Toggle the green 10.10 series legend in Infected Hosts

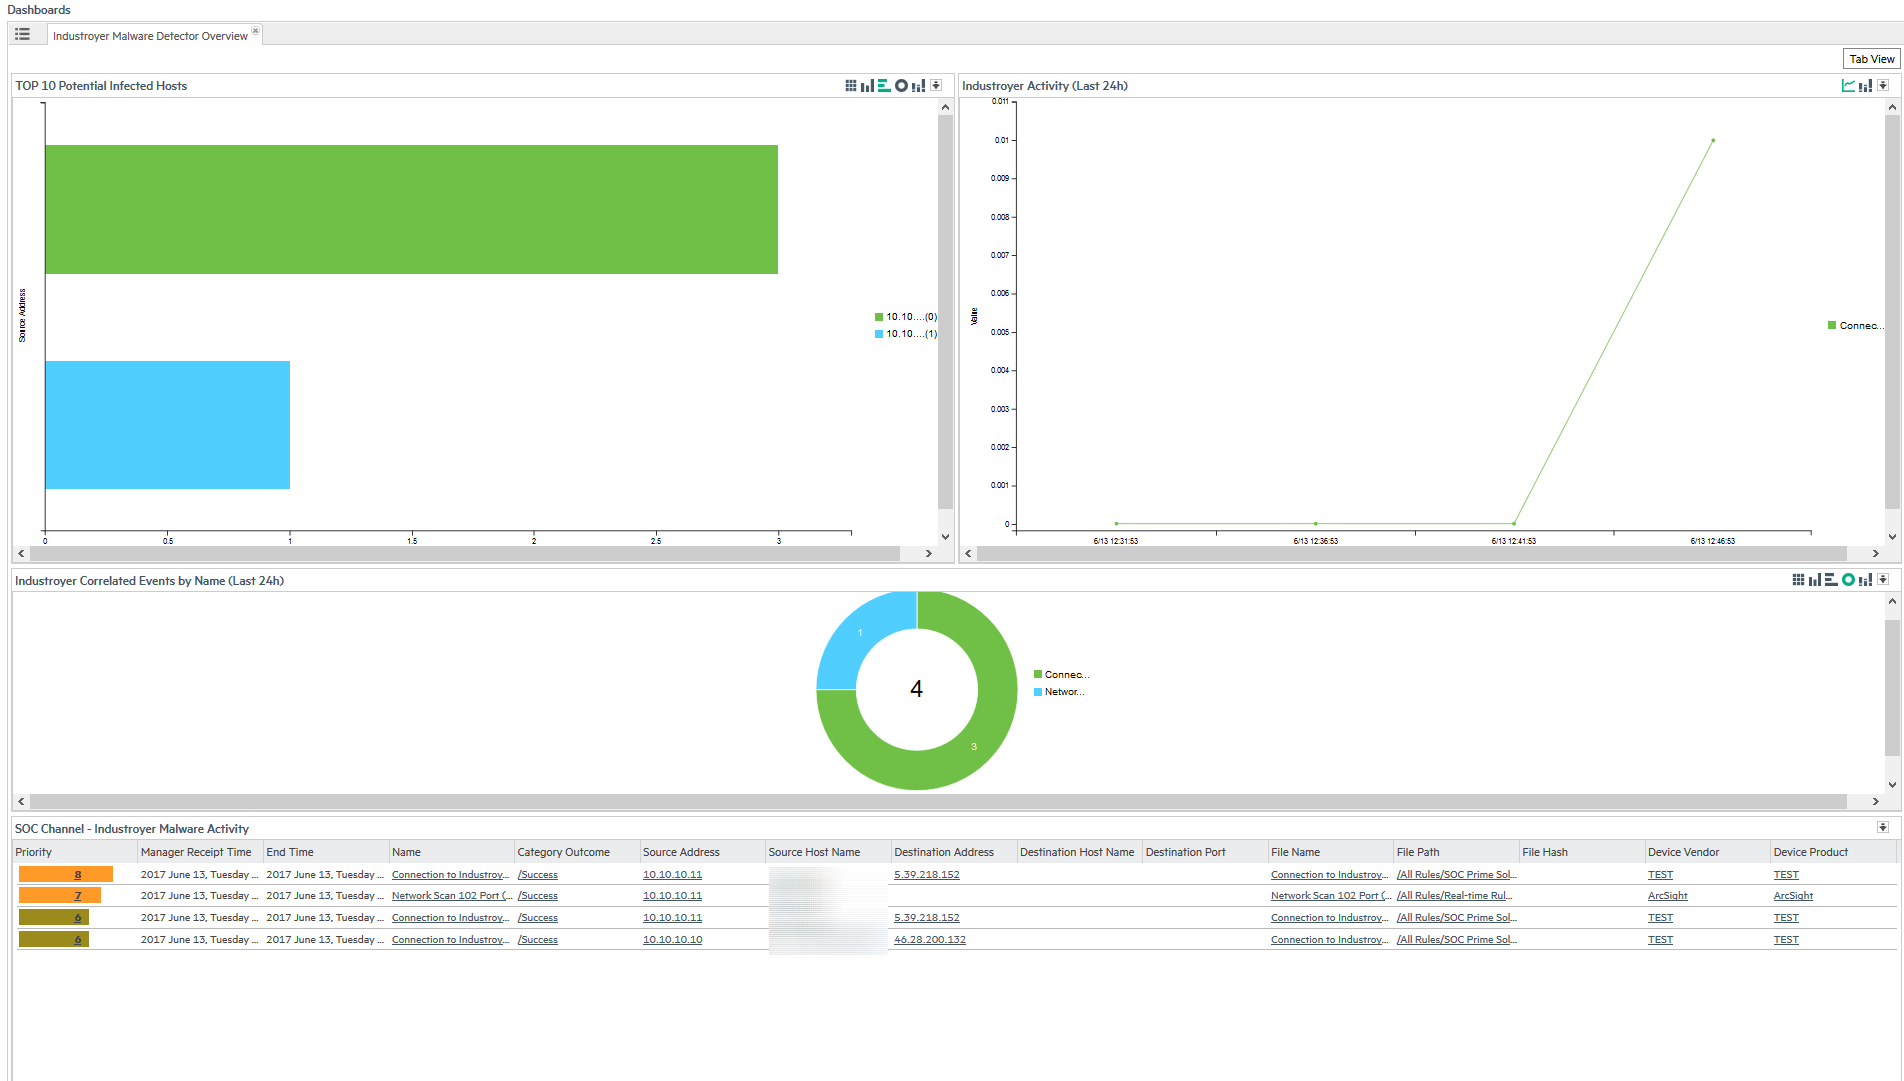(x=905, y=317)
